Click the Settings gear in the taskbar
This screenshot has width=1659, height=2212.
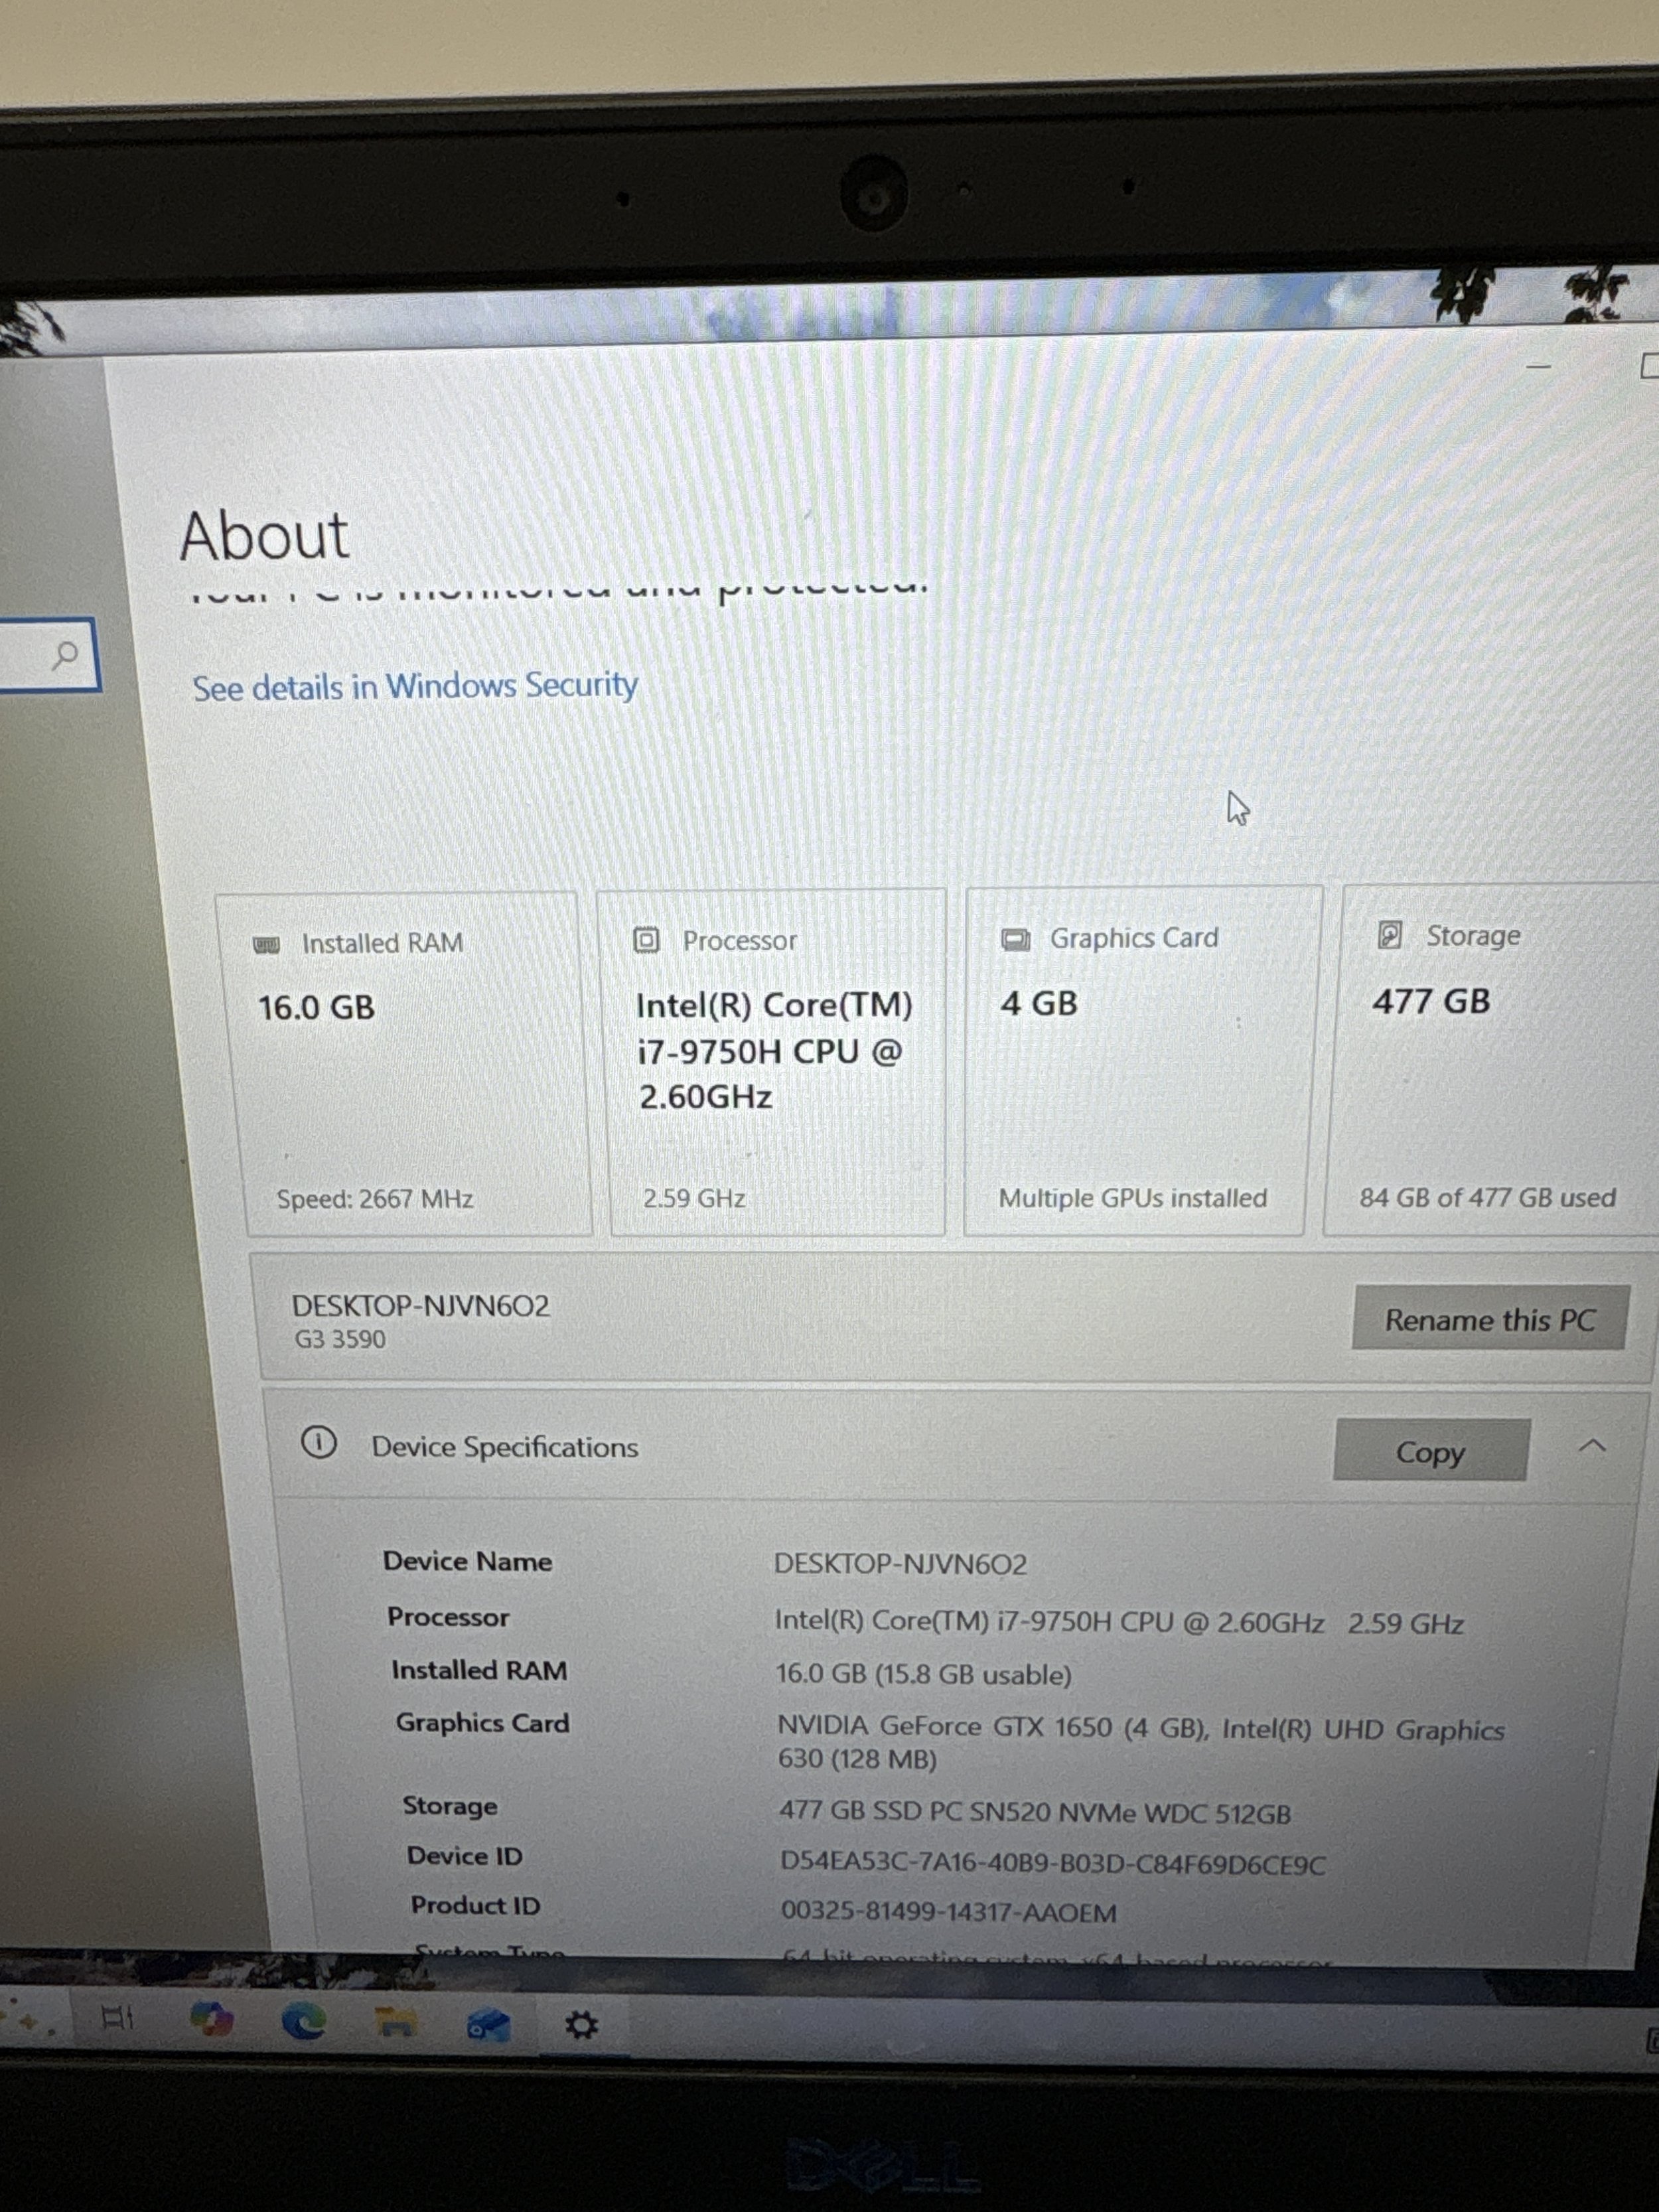581,2026
